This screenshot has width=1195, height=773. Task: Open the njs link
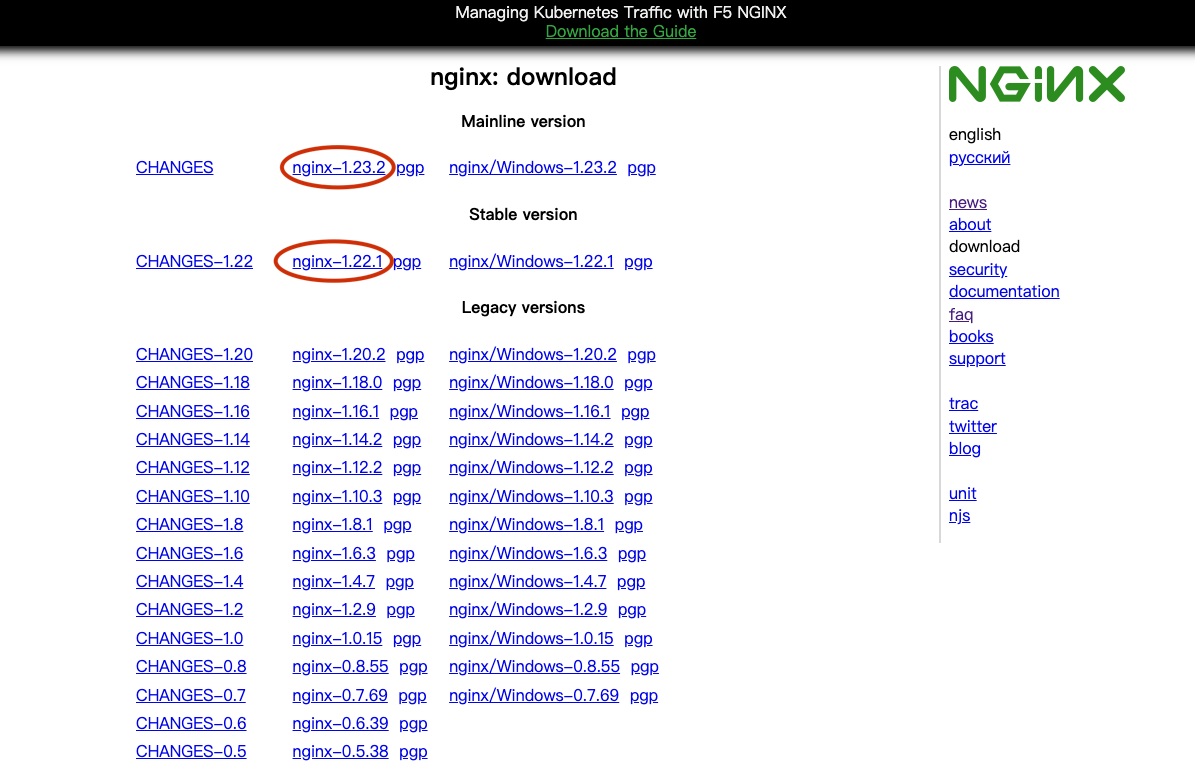point(960,516)
